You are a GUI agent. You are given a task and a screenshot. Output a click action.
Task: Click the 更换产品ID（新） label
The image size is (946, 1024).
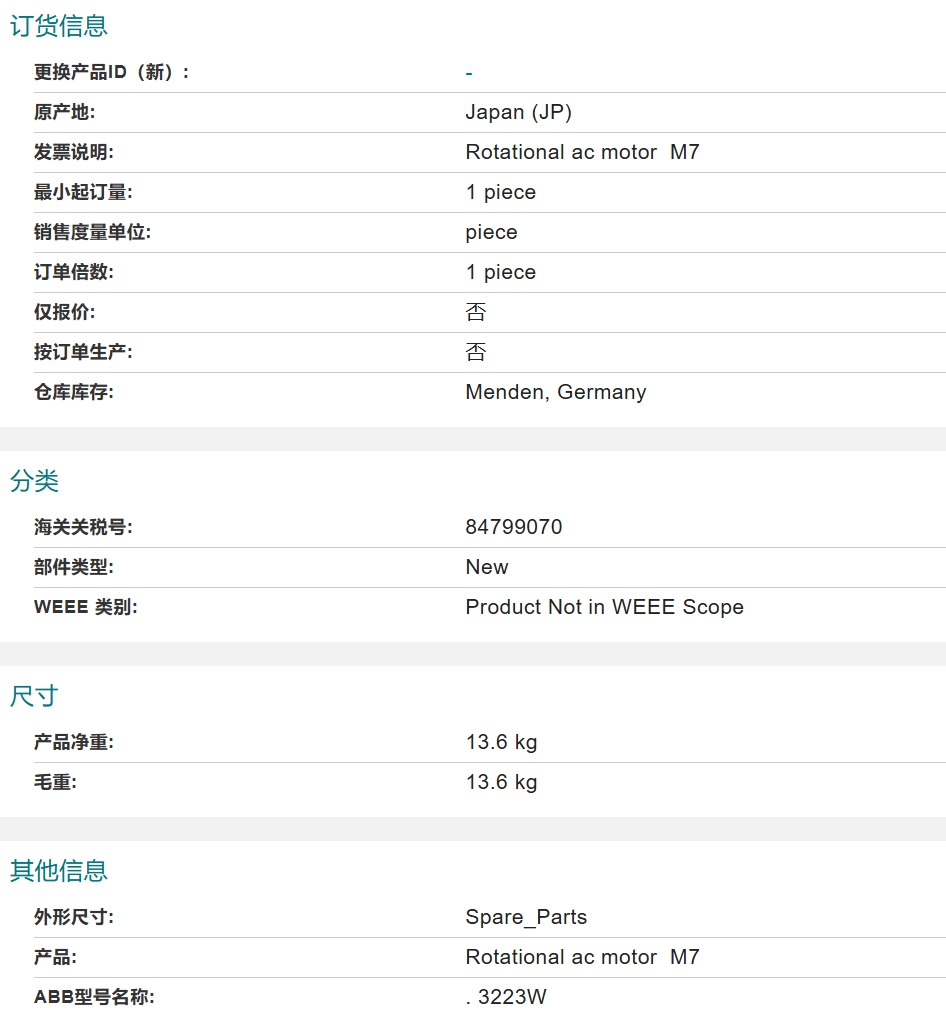[x=112, y=72]
